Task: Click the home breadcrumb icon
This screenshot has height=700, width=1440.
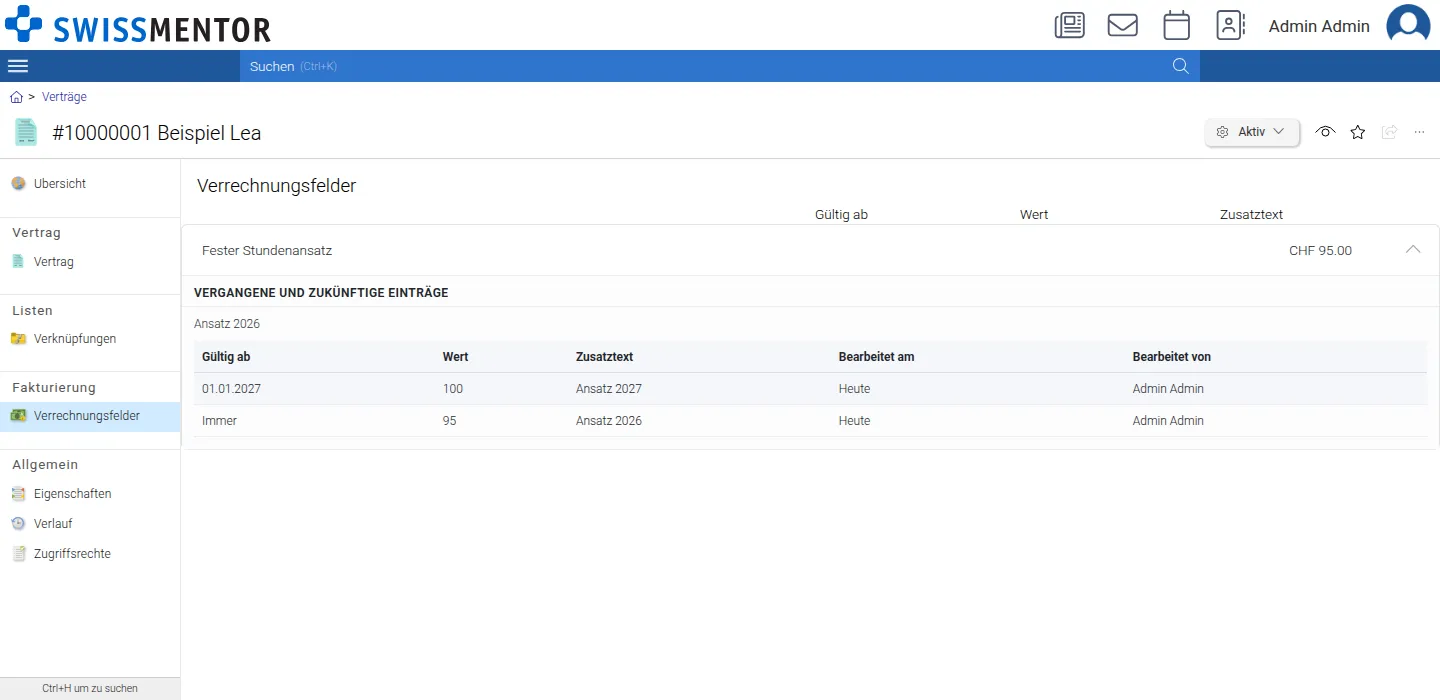Action: 16,97
